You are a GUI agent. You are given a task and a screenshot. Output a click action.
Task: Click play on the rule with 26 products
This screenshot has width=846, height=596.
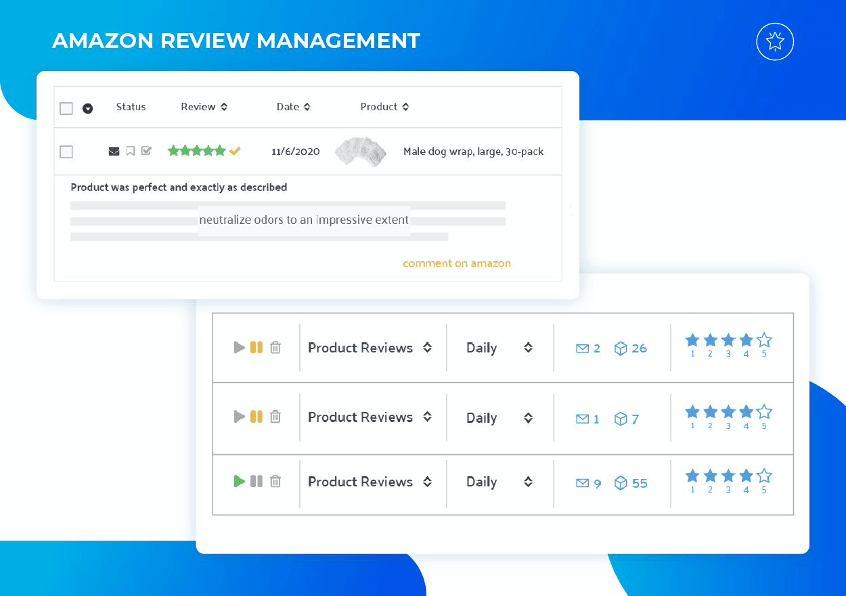[x=239, y=347]
